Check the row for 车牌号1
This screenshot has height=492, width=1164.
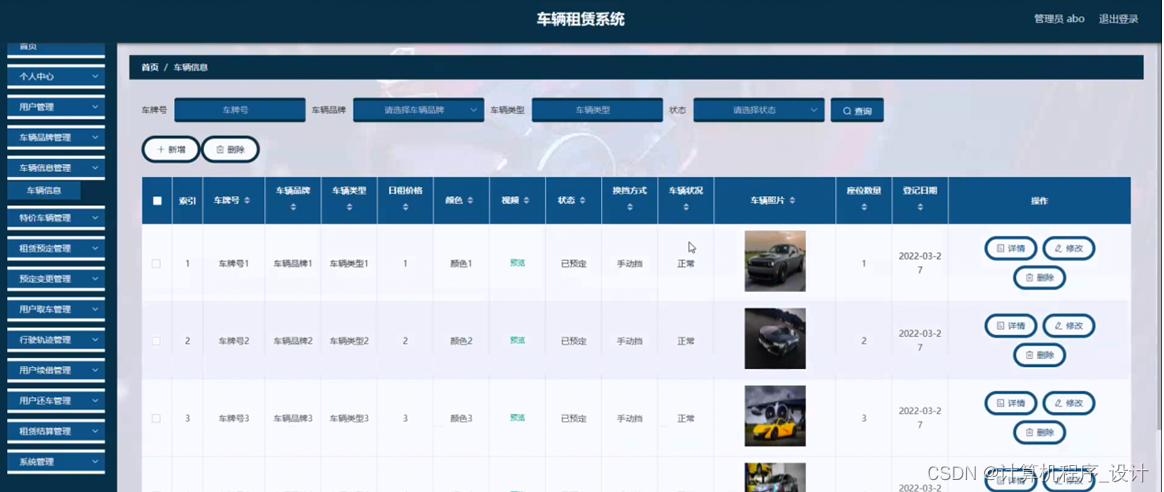(x=156, y=263)
